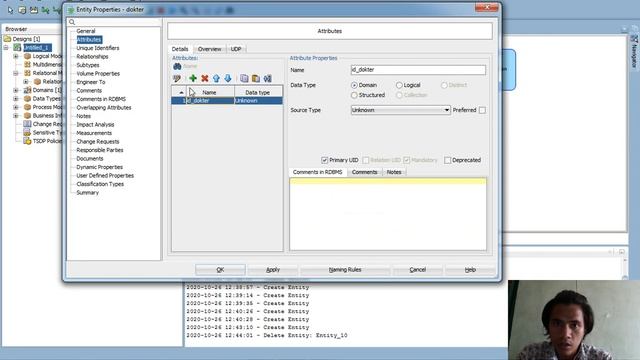The width and height of the screenshot is (640, 360).
Task: Expand the Logical Model tree node
Action: [x=16, y=56]
